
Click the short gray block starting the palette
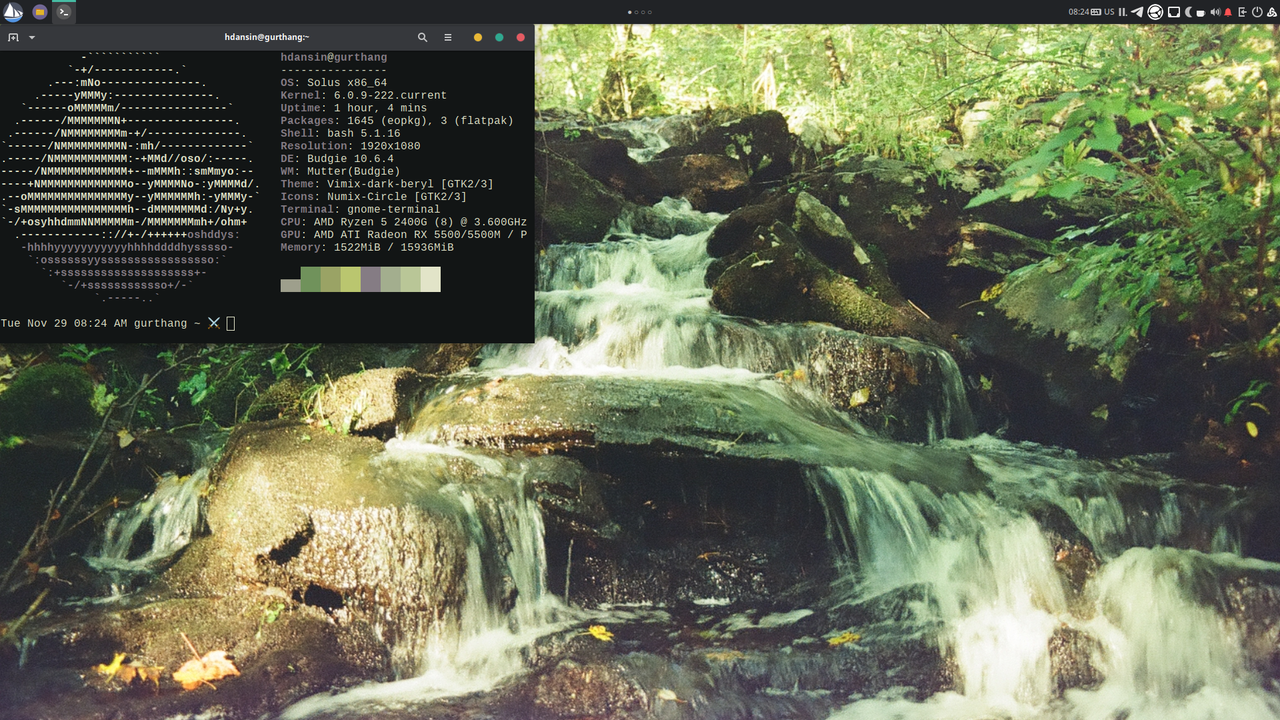[x=291, y=286]
